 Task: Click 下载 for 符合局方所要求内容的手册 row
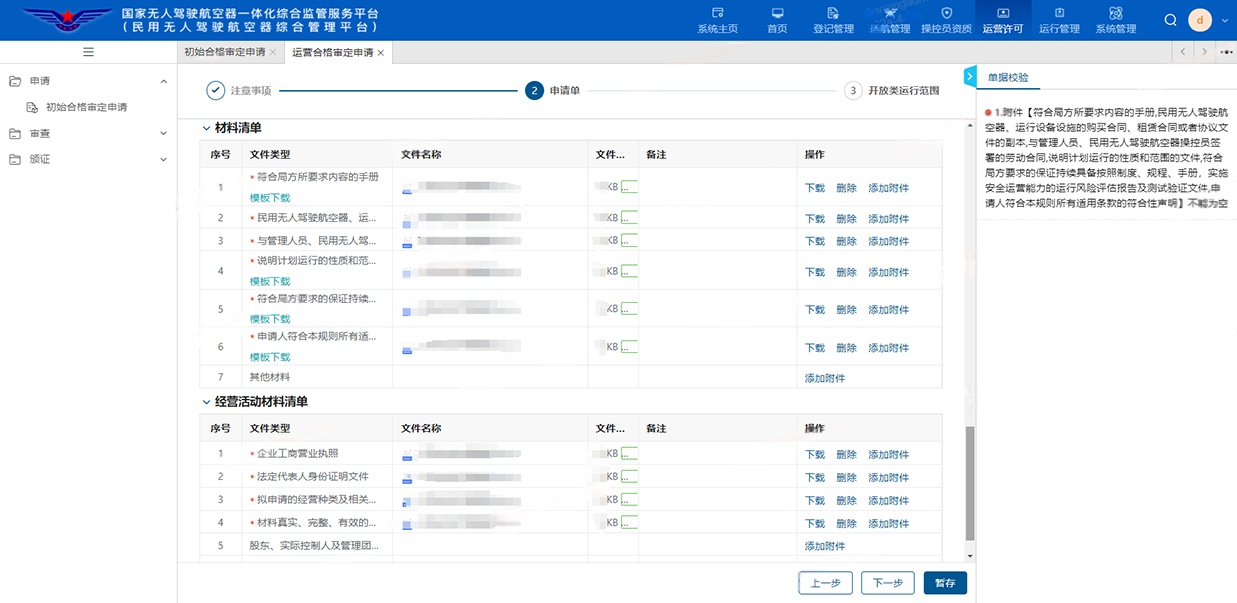pos(815,188)
